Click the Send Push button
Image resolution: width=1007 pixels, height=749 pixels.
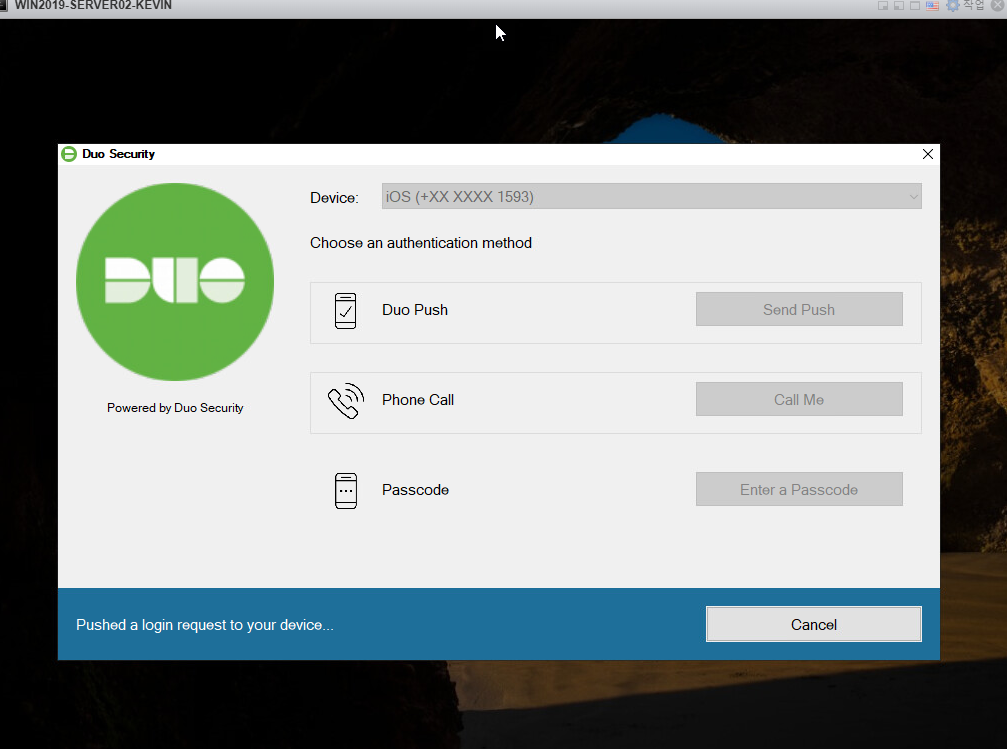click(x=799, y=310)
